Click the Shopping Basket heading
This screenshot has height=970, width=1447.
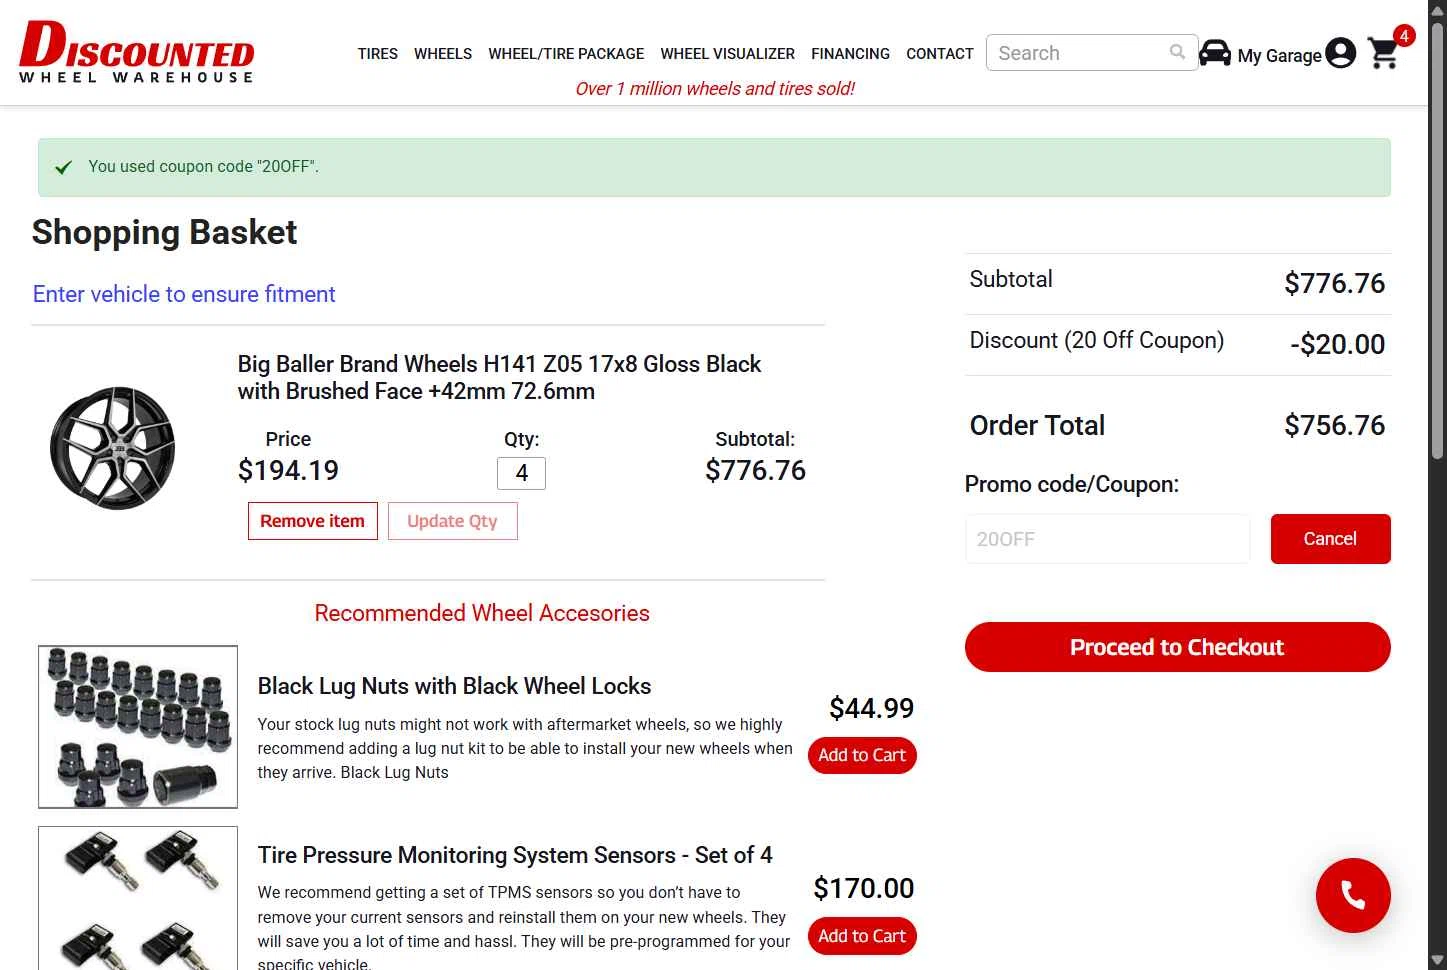[164, 233]
